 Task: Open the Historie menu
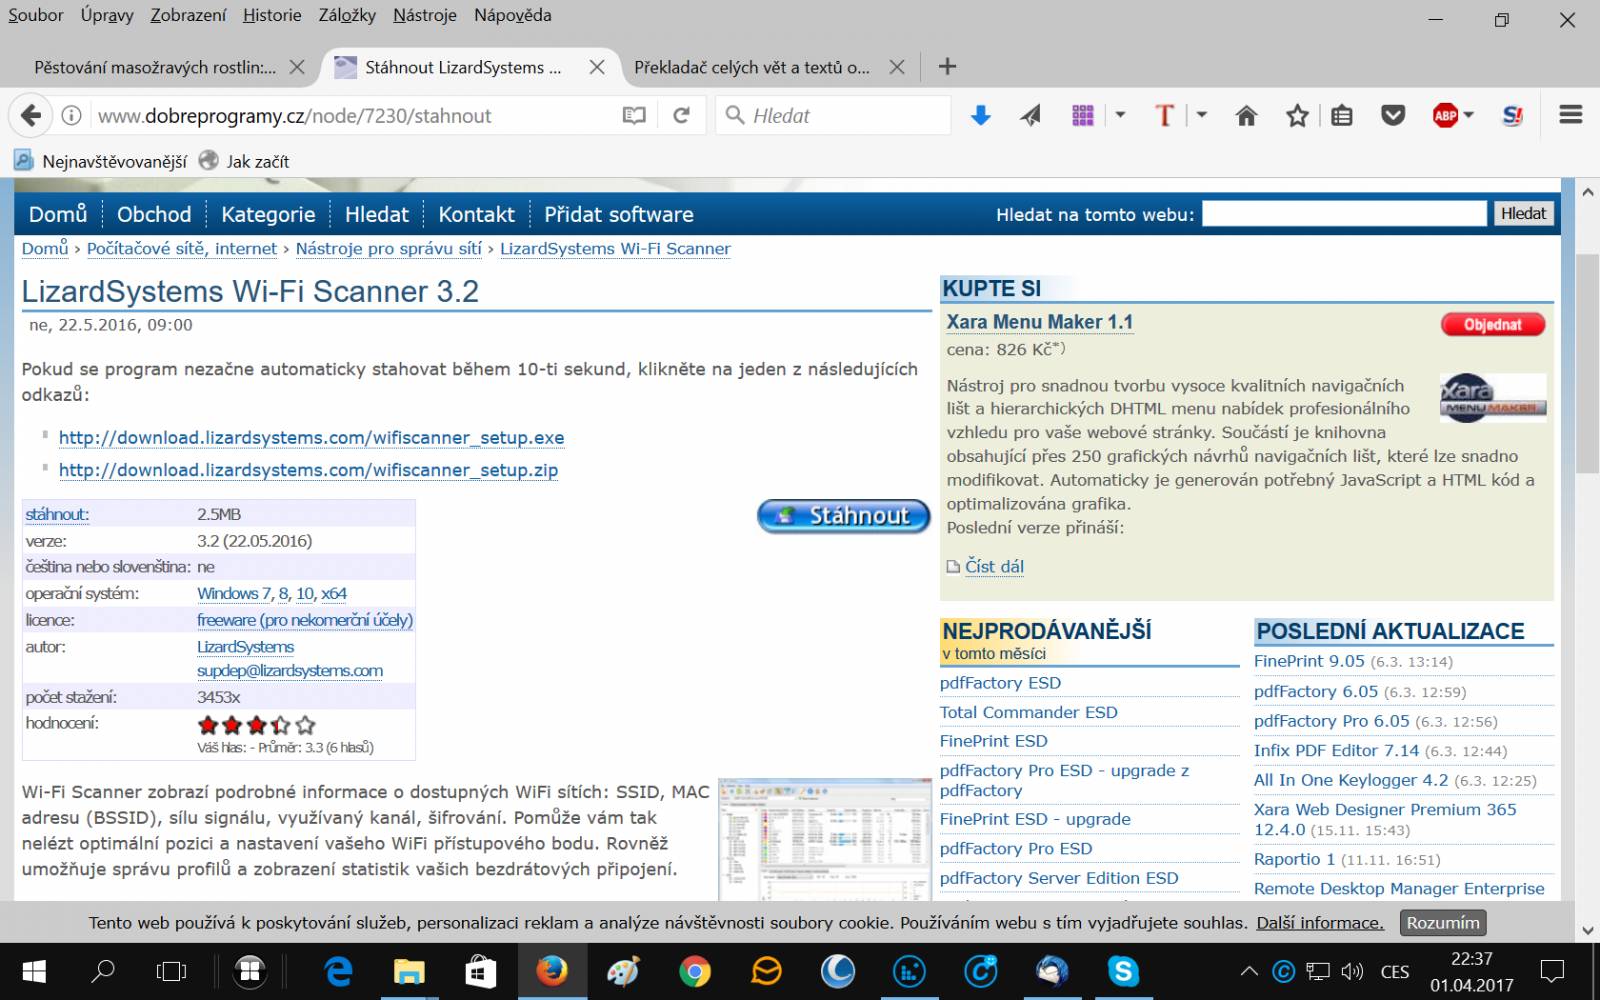pos(272,15)
